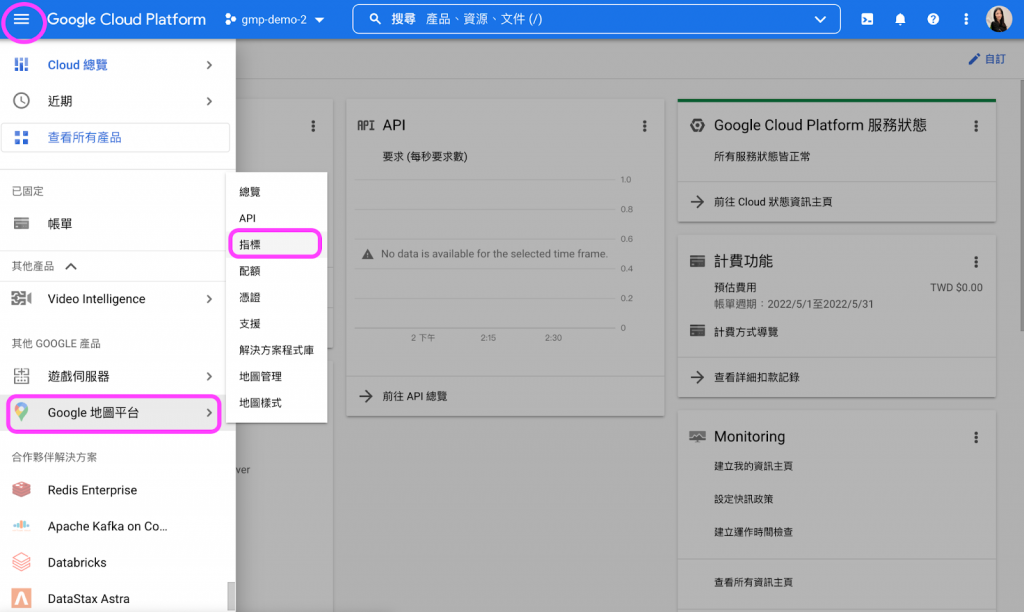Click the 帳單 billing icon
The height and width of the screenshot is (612, 1024).
tap(22, 223)
